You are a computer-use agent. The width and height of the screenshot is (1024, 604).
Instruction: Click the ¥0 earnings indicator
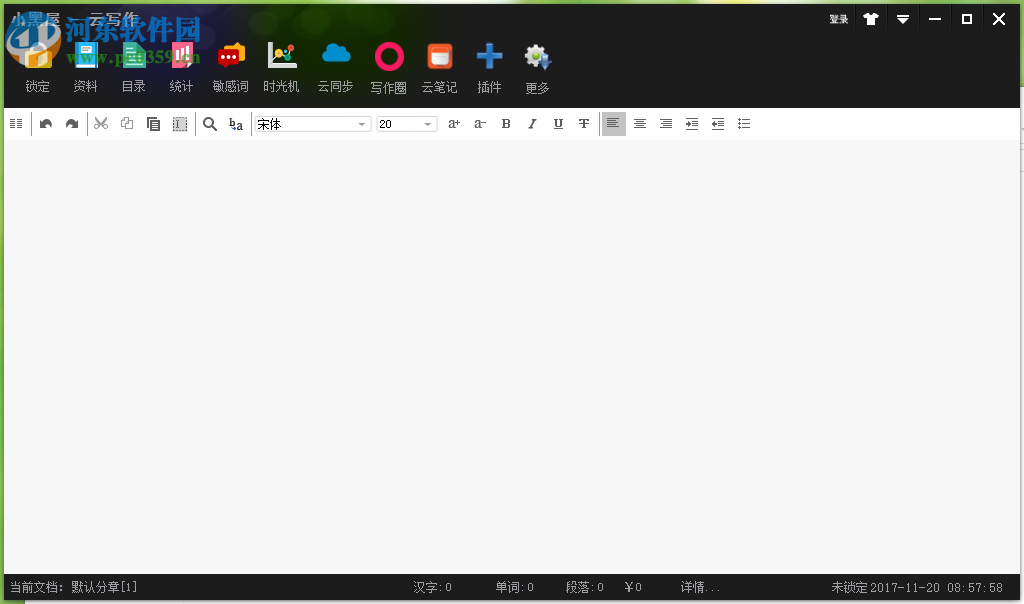click(633, 587)
